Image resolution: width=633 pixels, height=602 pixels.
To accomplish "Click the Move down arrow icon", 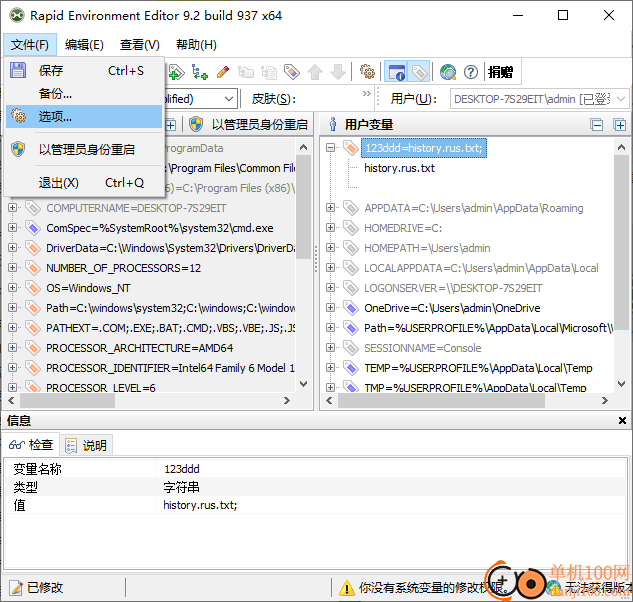I will point(338,72).
